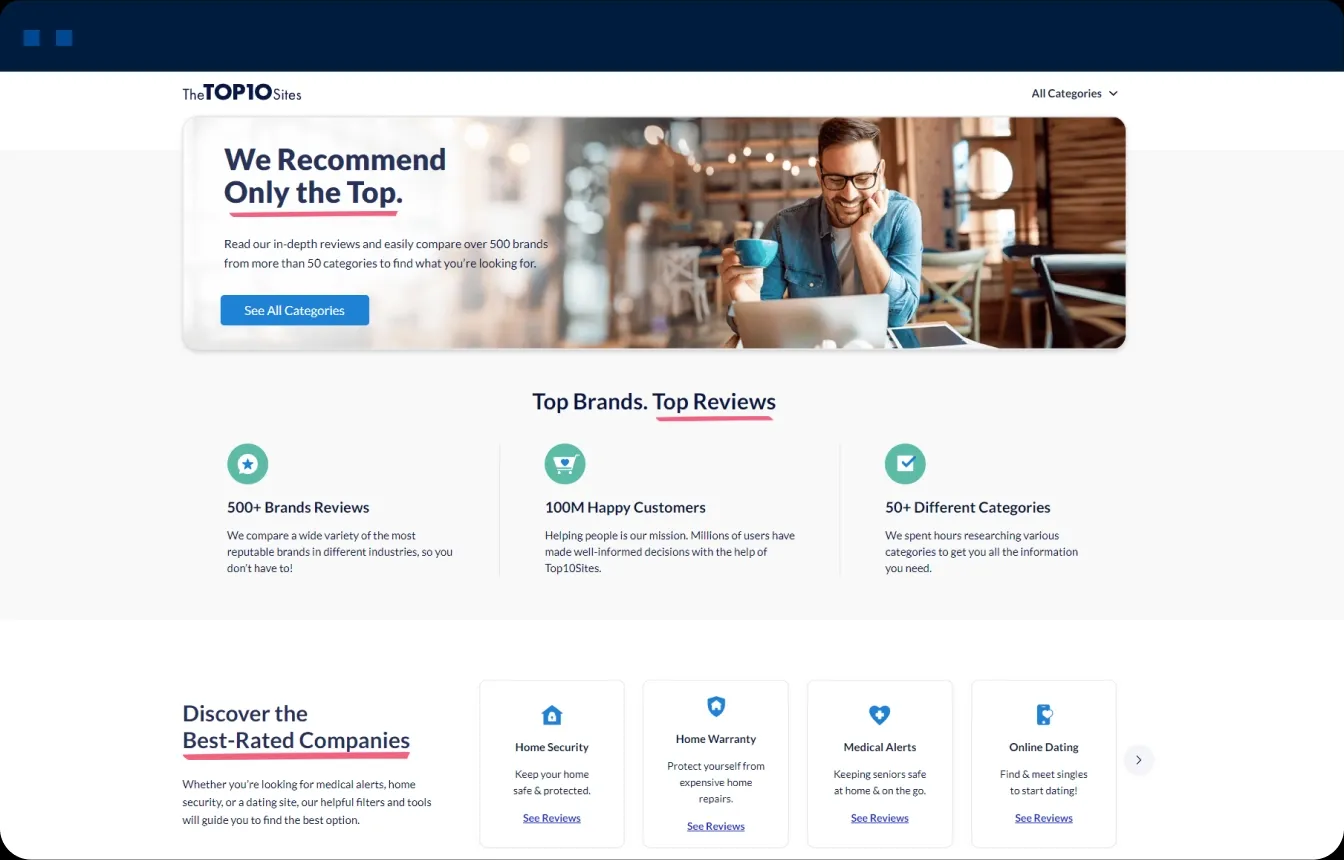Click the TheTop10Sites logo
This screenshot has height=860, width=1344.
pos(241,93)
